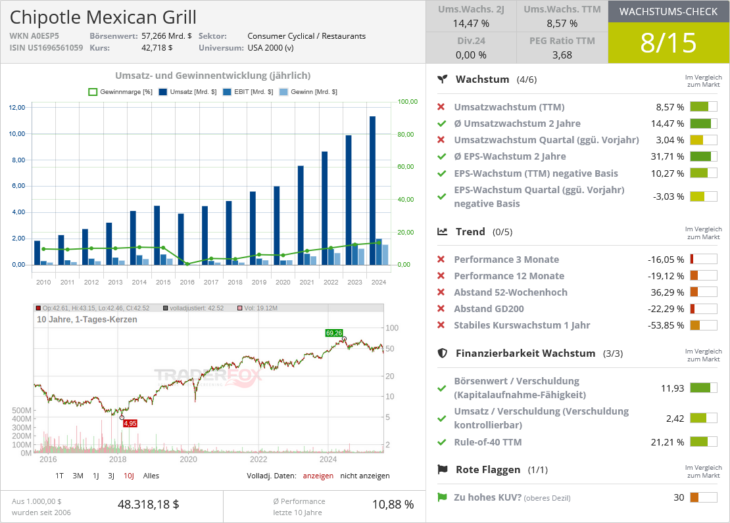
Task: Click red X beside Performance 12 Monate
Action: 441,276
